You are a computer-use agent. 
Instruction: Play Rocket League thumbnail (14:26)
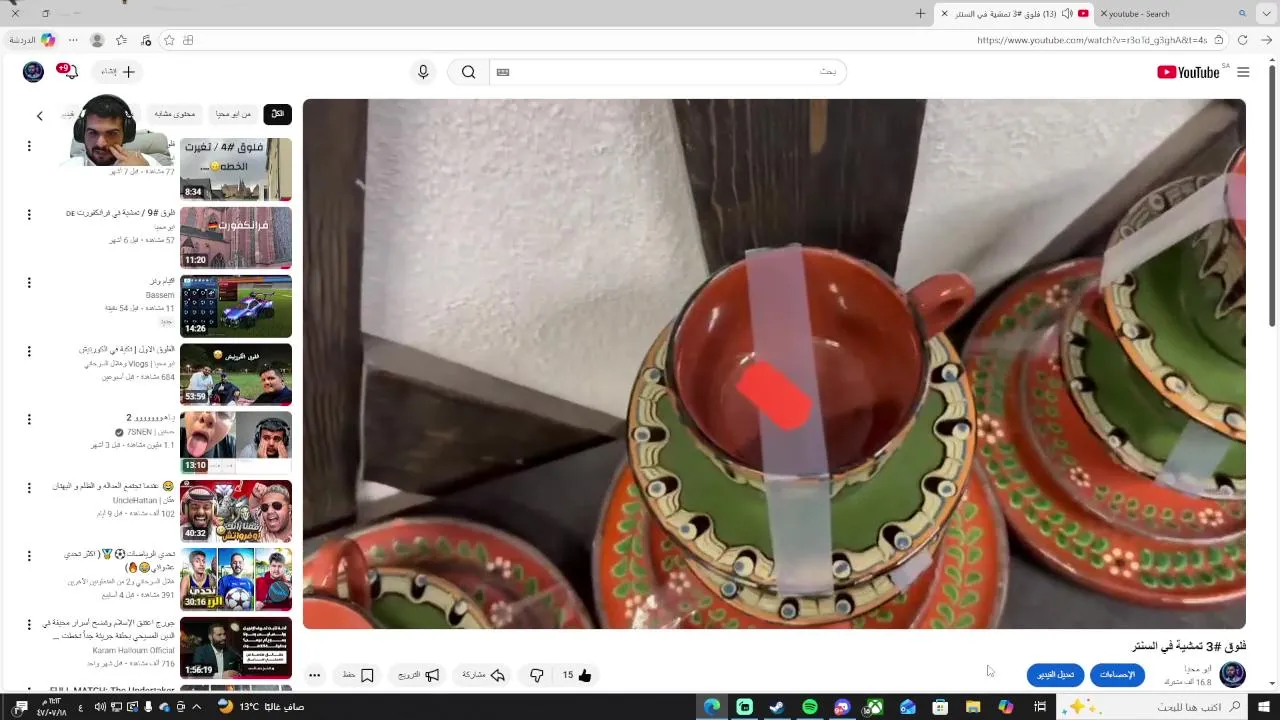pos(236,306)
